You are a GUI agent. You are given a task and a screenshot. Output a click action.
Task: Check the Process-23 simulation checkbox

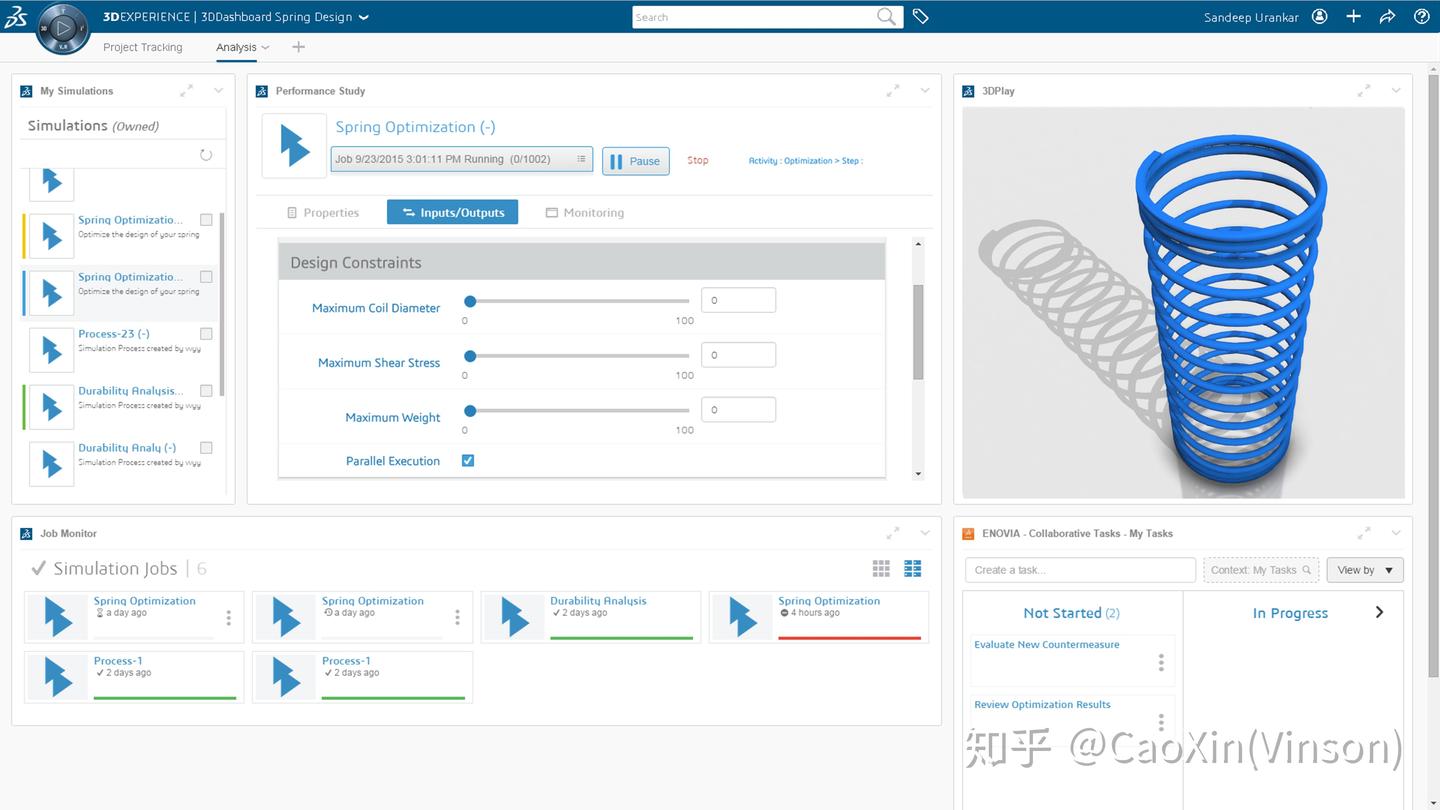[206, 334]
